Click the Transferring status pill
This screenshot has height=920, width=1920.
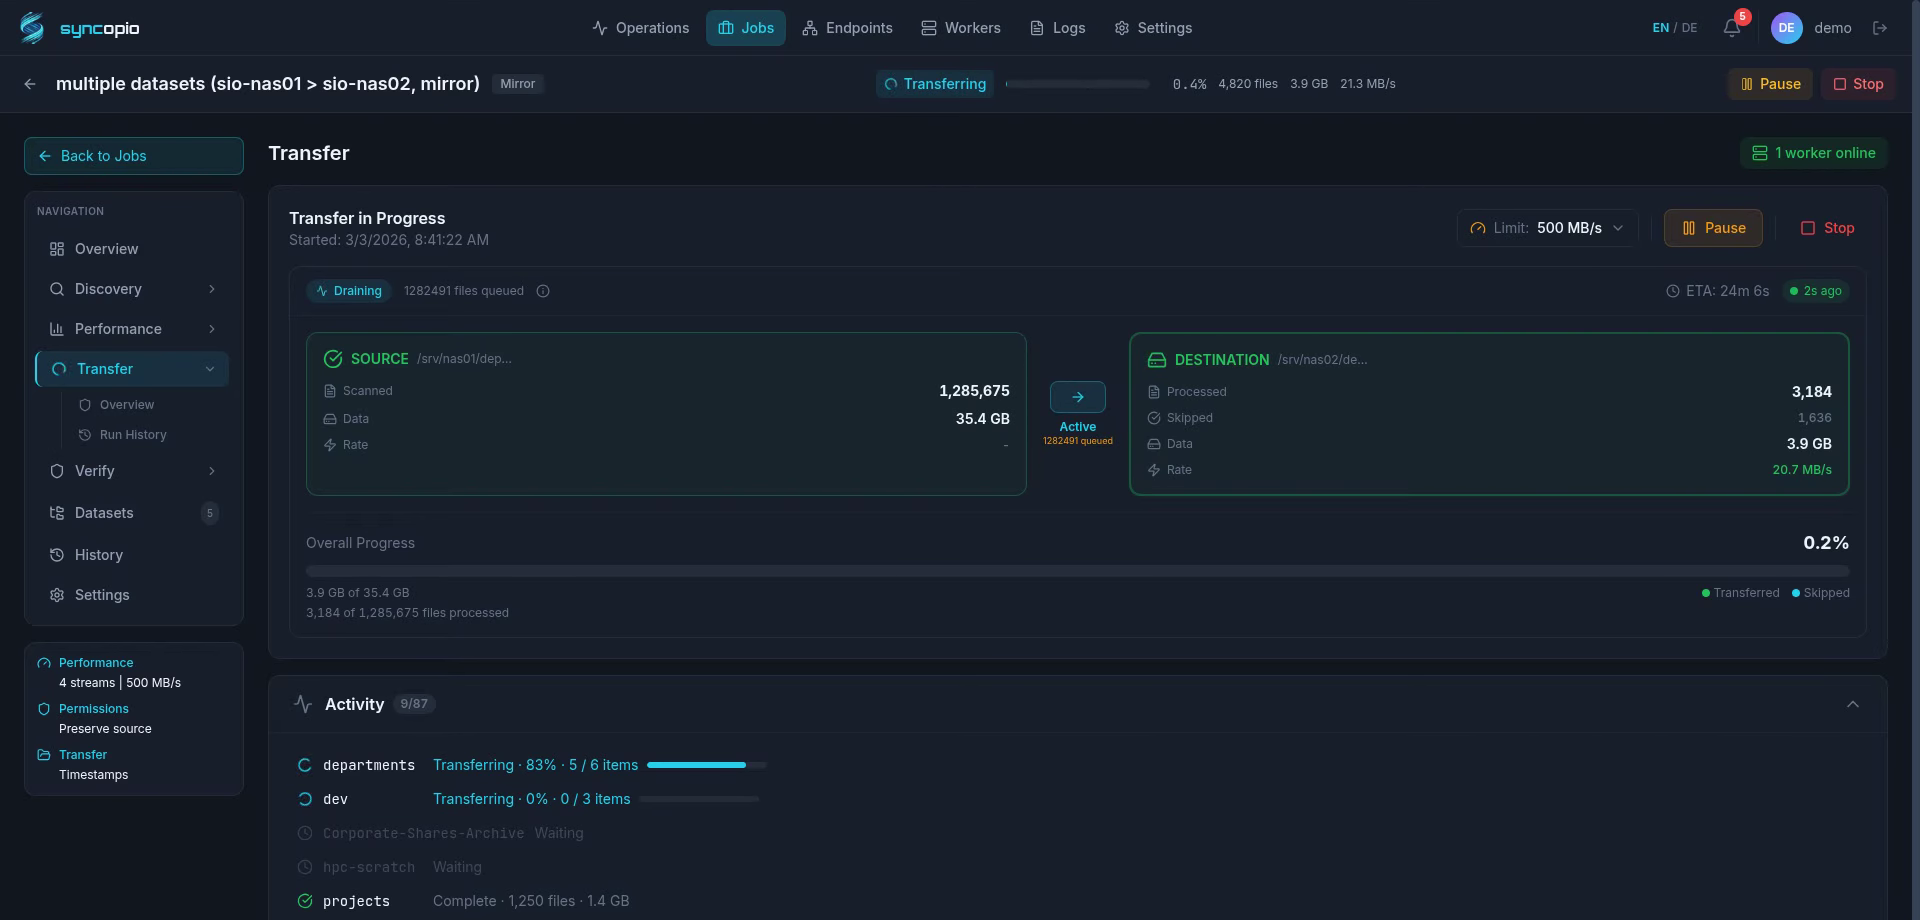[x=935, y=84]
